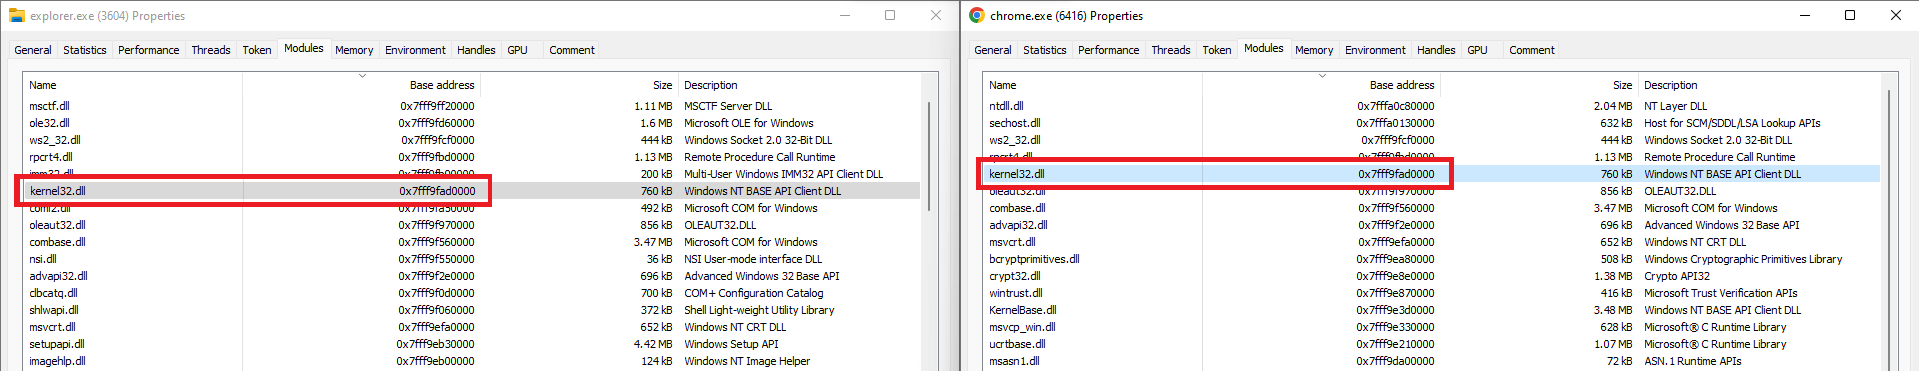Switch to Threads tab in explorer.exe window

(211, 50)
